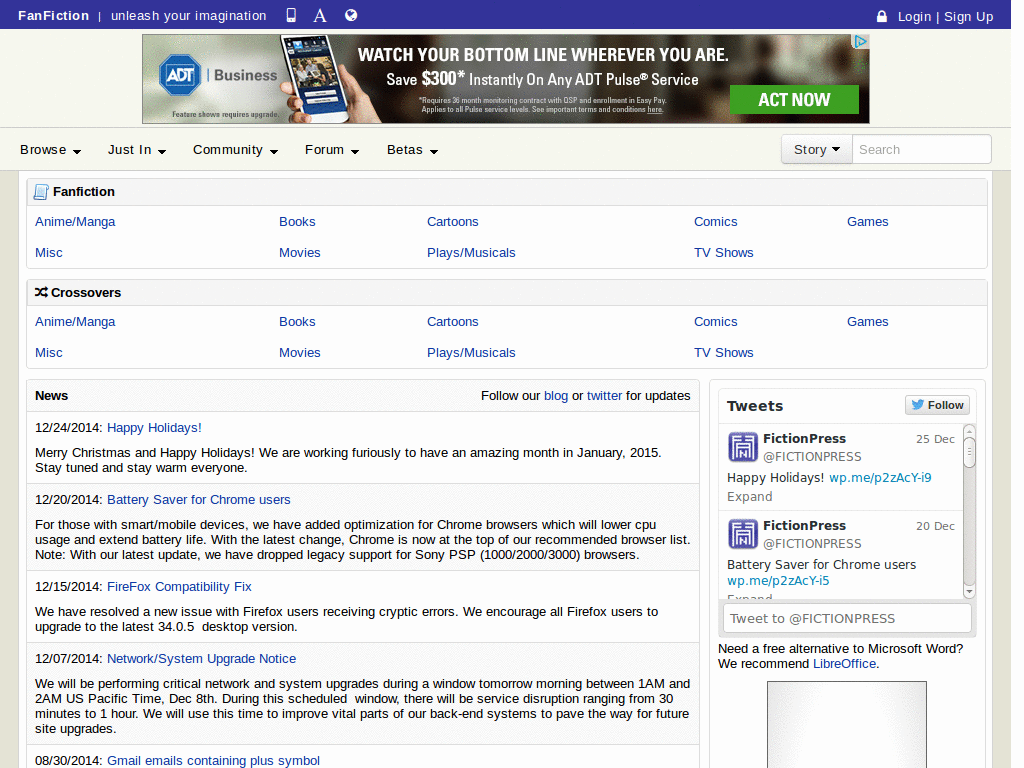The height and width of the screenshot is (768, 1024).
Task: Click the Tweets widget heading
Action: tap(754, 406)
